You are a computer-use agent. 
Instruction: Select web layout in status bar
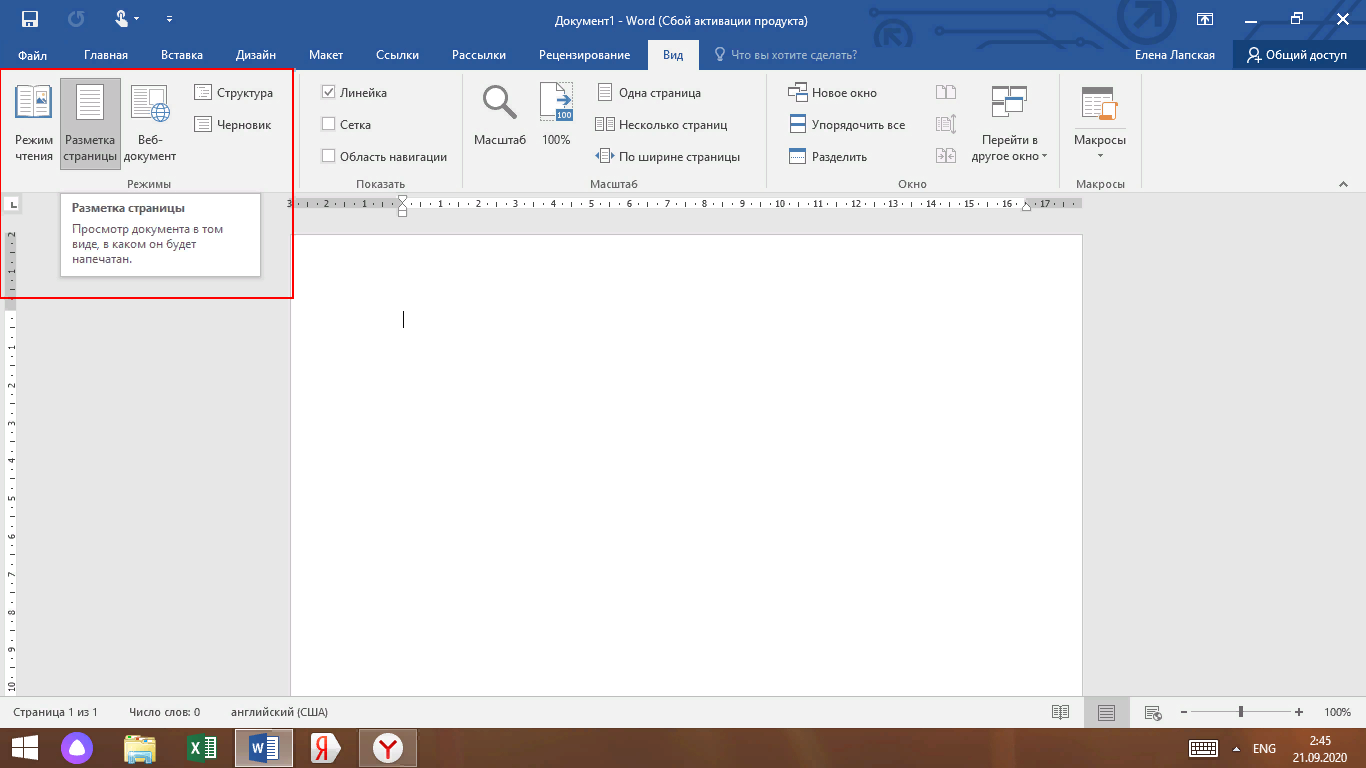pyautogui.click(x=1152, y=713)
